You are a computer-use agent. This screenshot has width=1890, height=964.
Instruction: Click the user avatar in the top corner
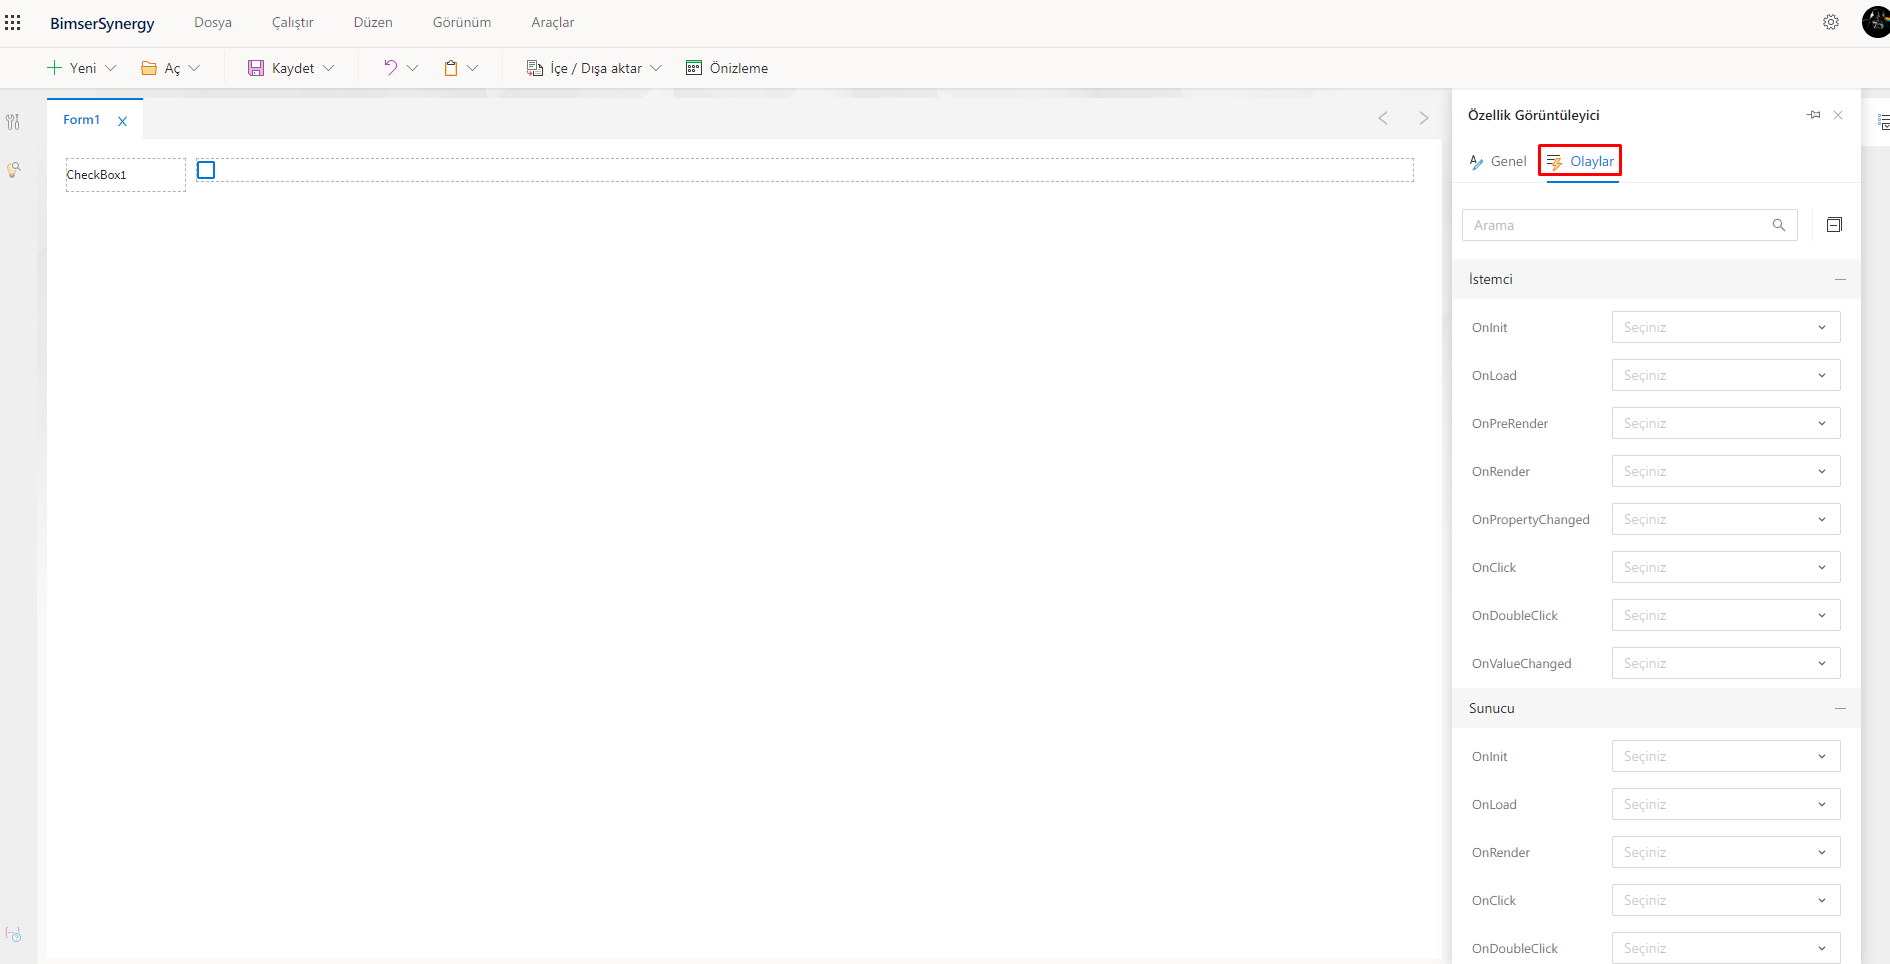[x=1876, y=22]
